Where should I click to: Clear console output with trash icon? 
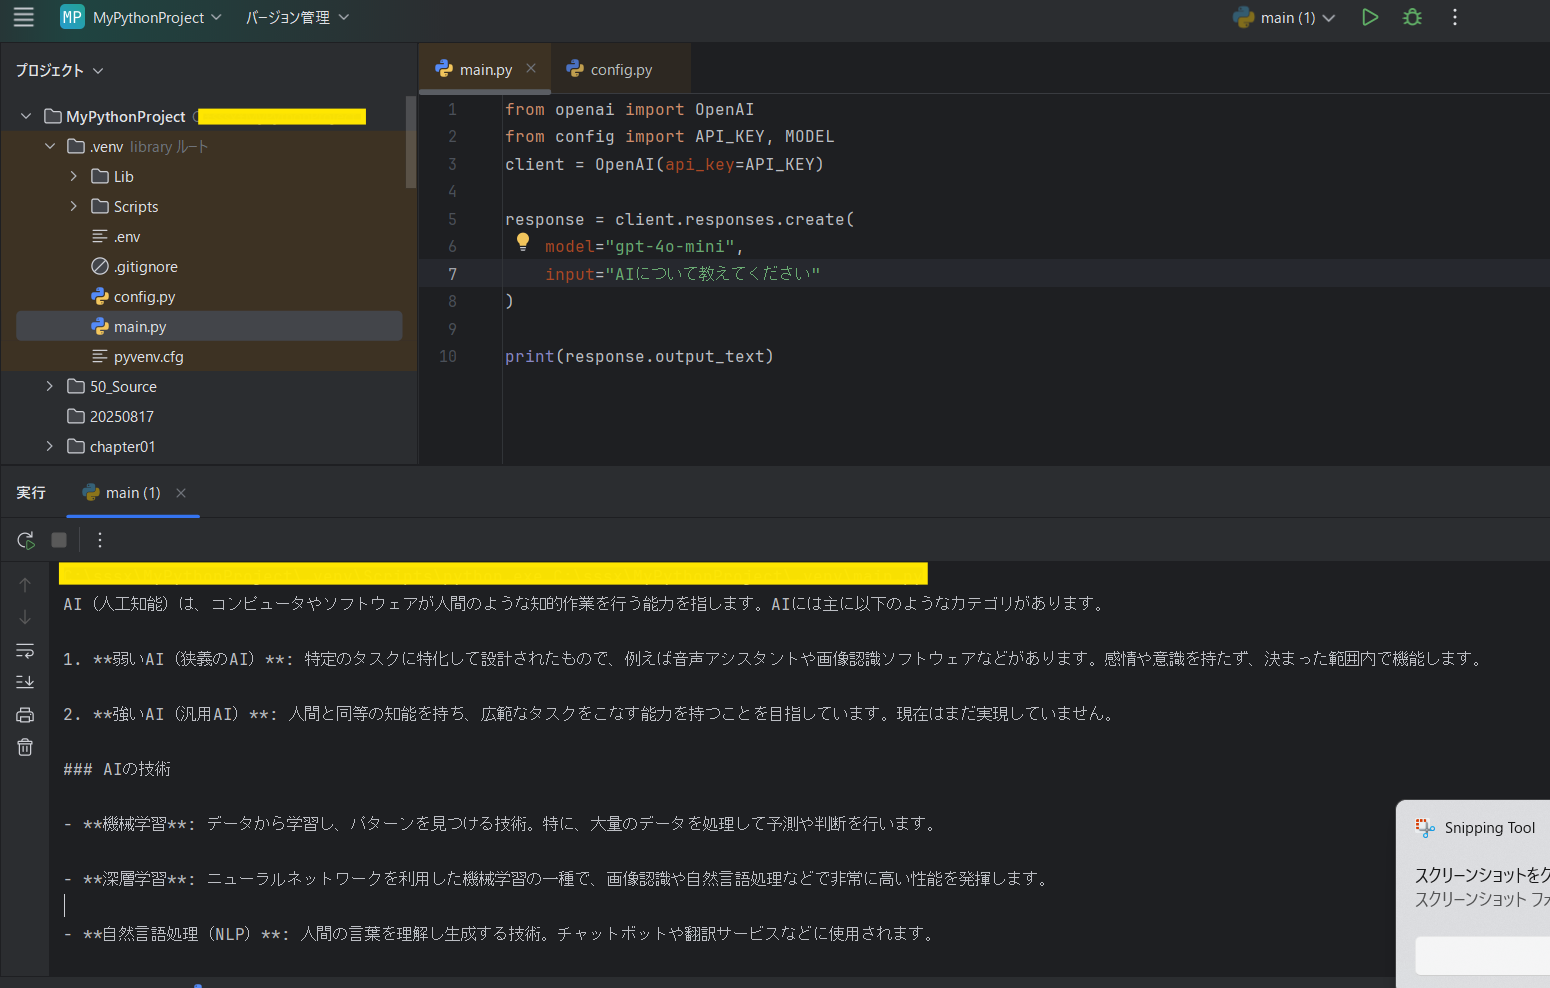tap(25, 747)
